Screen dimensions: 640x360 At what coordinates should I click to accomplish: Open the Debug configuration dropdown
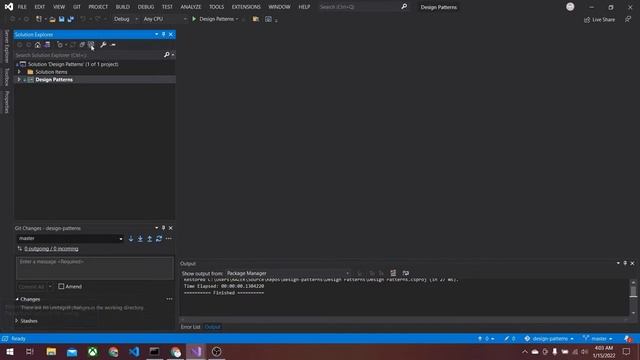[x=125, y=19]
